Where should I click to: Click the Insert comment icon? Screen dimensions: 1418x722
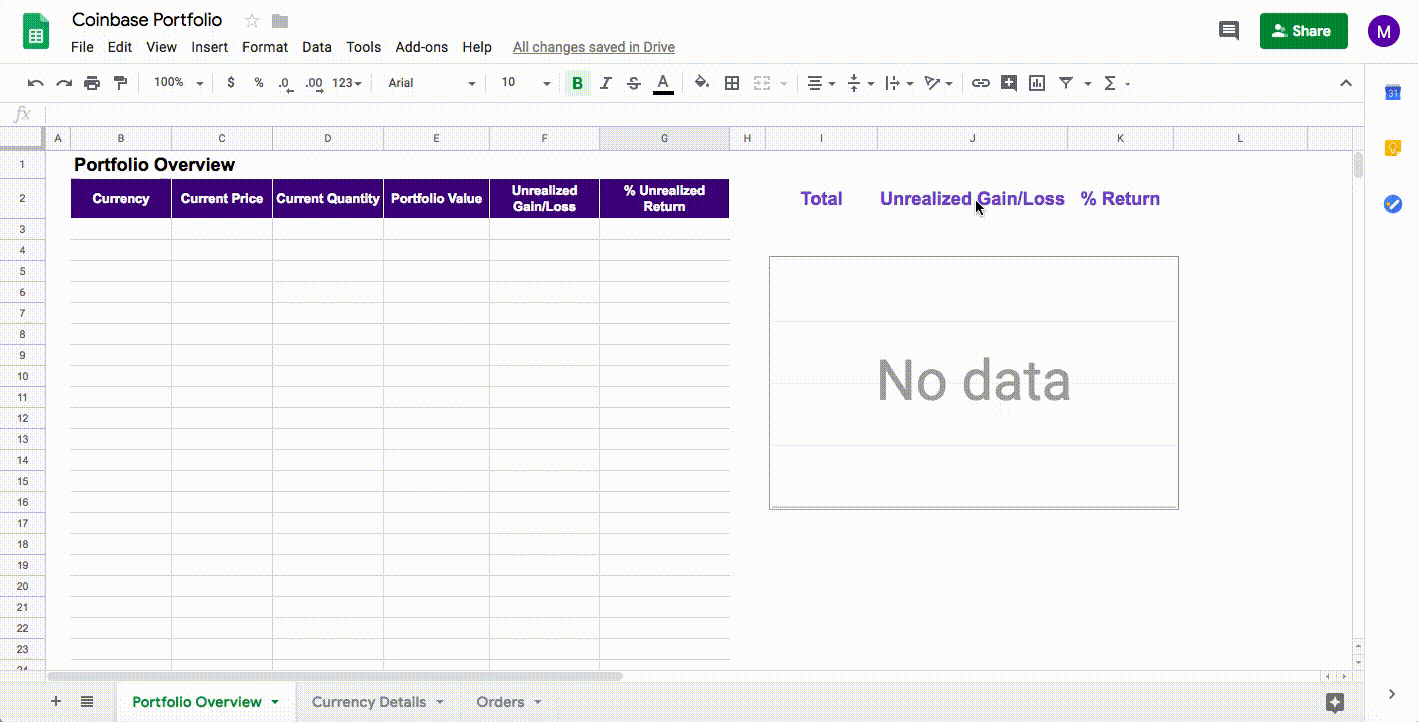(1009, 83)
